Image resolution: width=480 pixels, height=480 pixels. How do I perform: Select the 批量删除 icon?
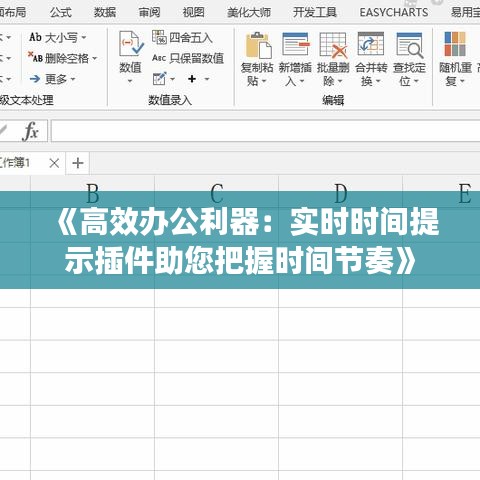pyautogui.click(x=333, y=45)
